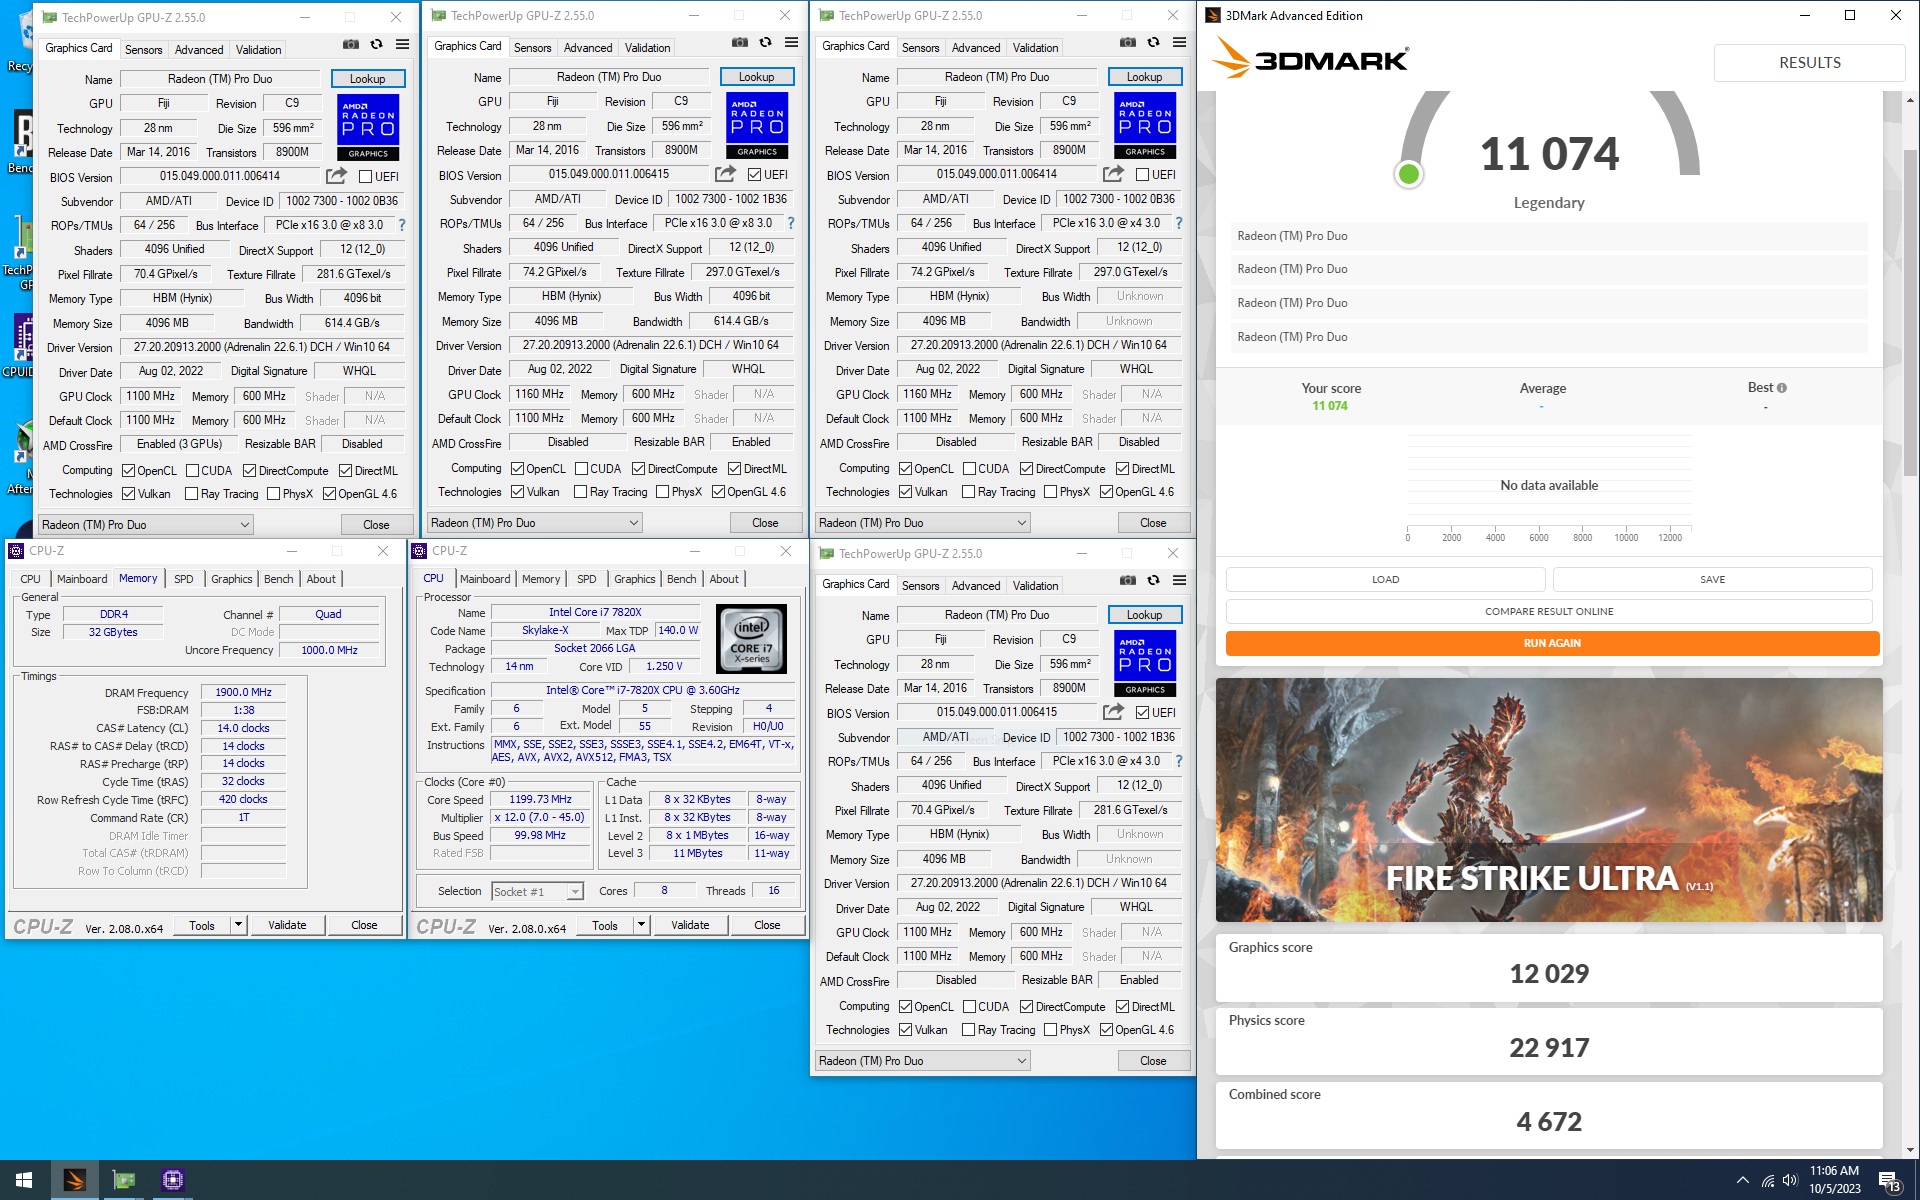Open GPU selector dropdown in top-middle GPU-Z window
The height and width of the screenshot is (1200, 1920).
pos(535,523)
